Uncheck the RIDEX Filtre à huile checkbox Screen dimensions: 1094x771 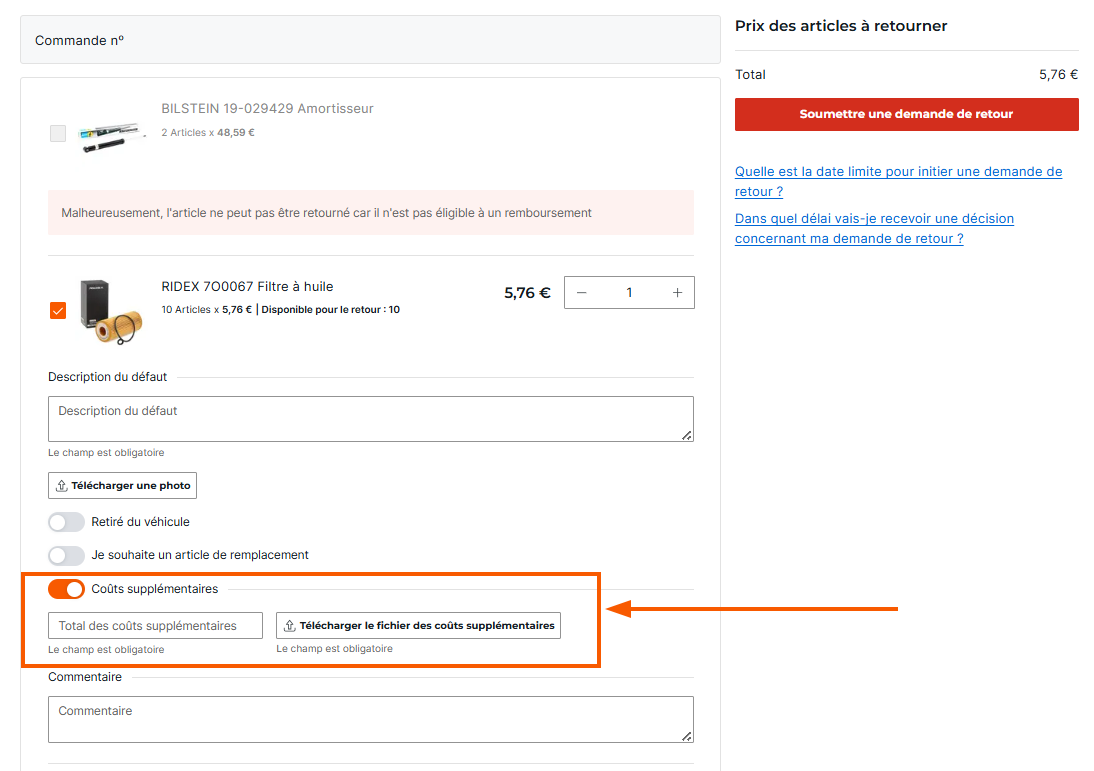(x=58, y=310)
